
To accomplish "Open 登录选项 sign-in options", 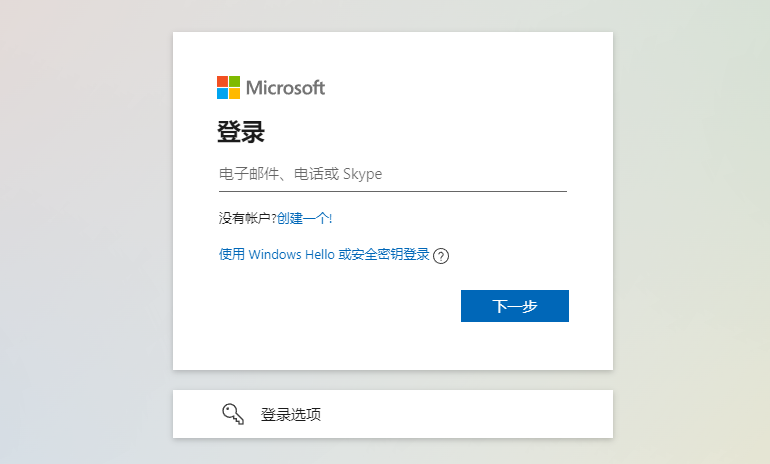I will (x=291, y=414).
